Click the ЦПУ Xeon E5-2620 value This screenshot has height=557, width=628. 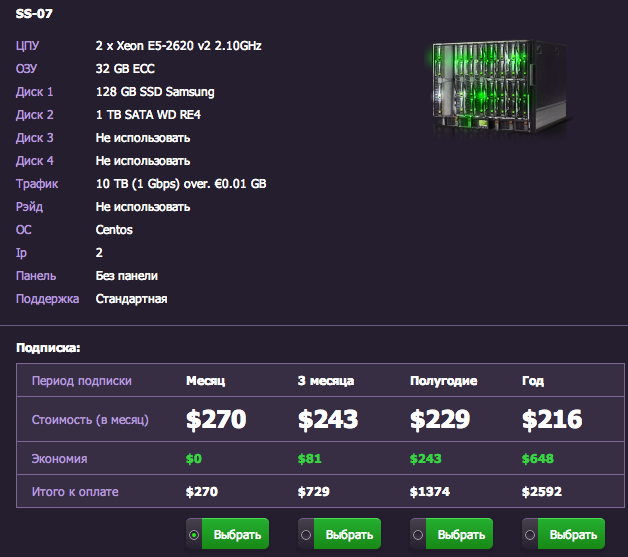179,46
